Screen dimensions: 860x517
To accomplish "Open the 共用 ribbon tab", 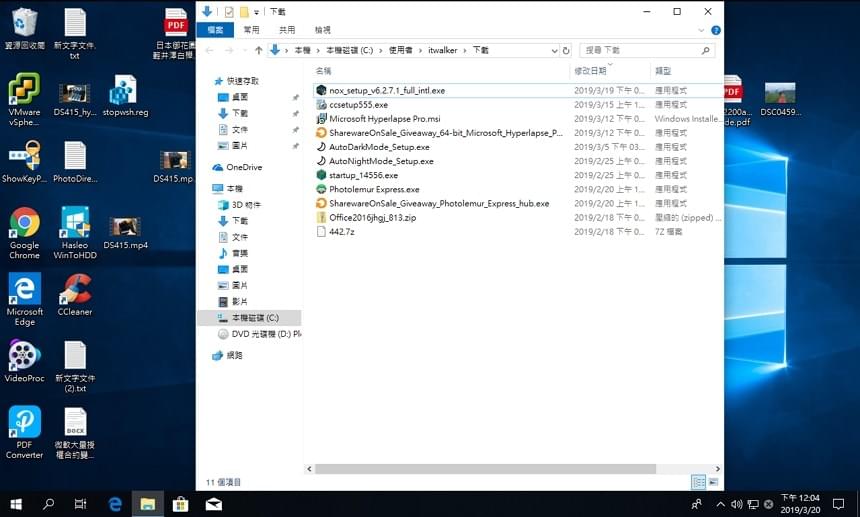I will click(x=287, y=30).
